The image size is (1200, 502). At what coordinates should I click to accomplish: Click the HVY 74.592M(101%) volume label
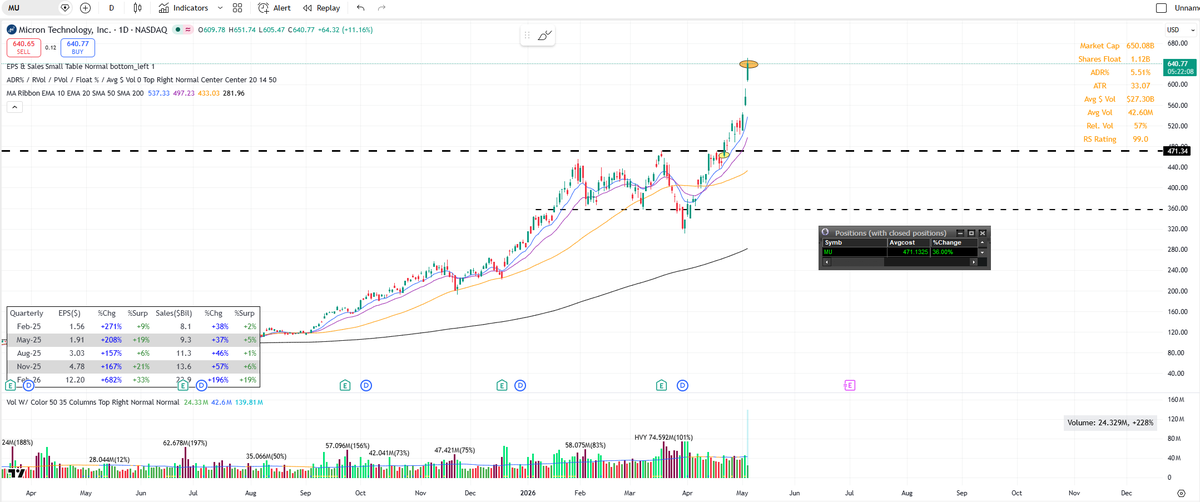[x=663, y=436]
